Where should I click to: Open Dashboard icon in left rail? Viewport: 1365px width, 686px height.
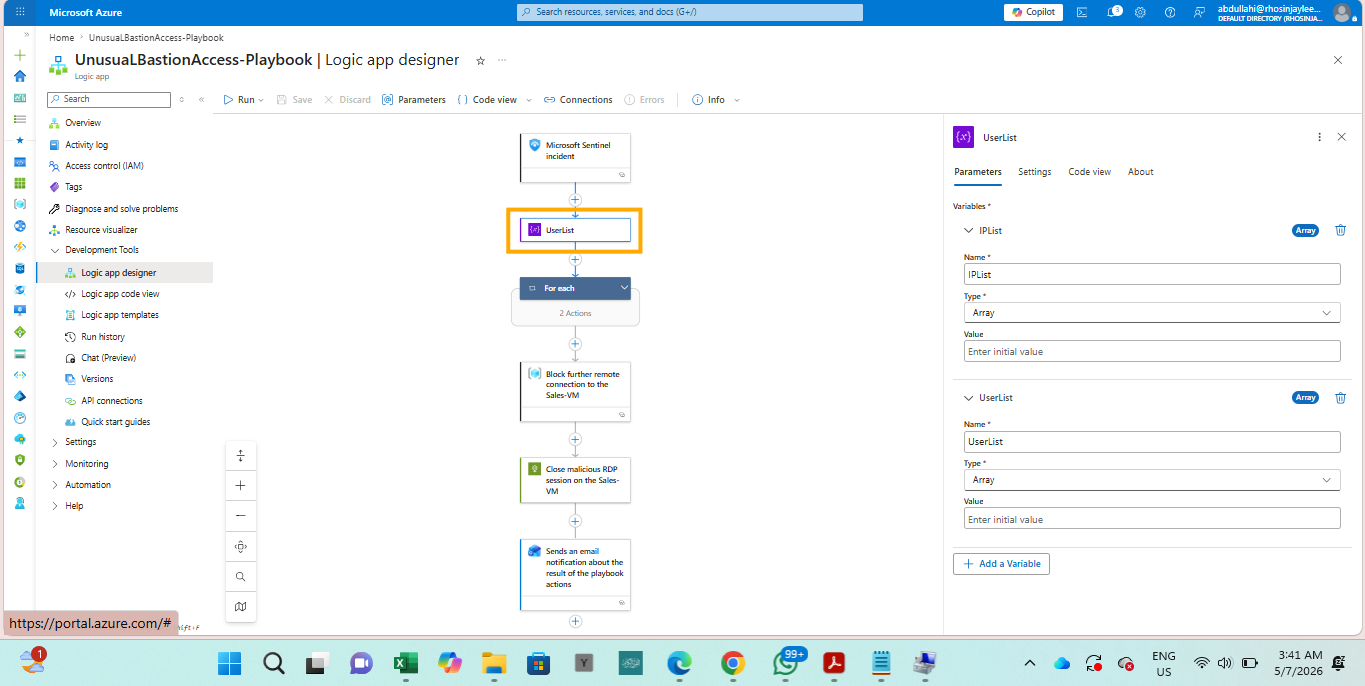(x=19, y=98)
